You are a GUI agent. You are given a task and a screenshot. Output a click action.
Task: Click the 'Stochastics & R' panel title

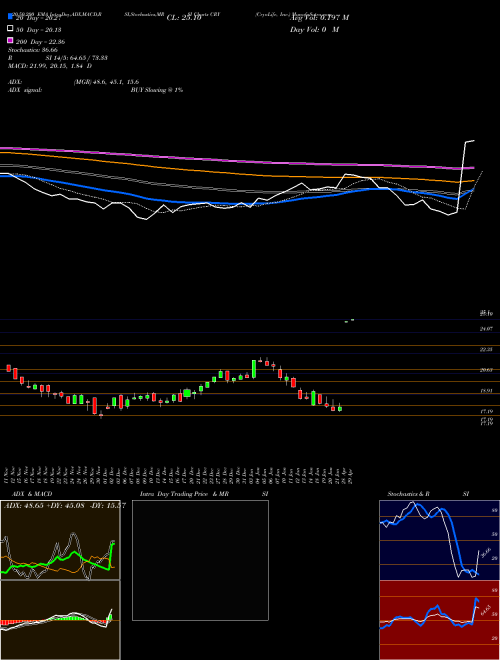(x=409, y=494)
